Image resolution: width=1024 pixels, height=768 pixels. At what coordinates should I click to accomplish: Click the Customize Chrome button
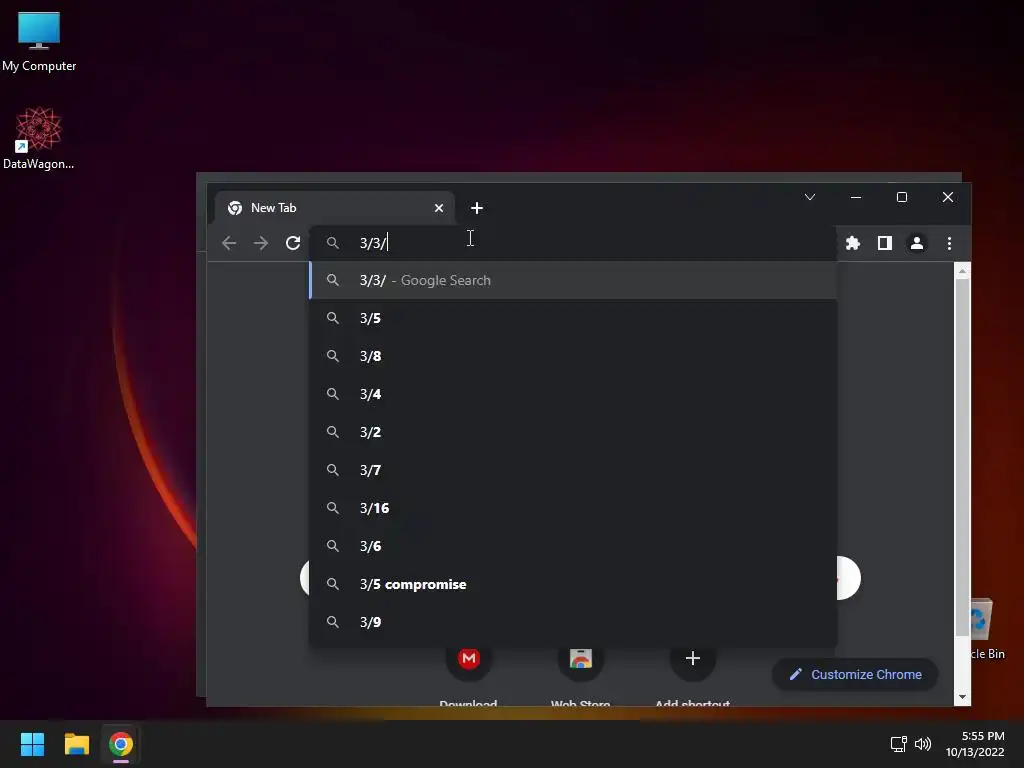(855, 675)
